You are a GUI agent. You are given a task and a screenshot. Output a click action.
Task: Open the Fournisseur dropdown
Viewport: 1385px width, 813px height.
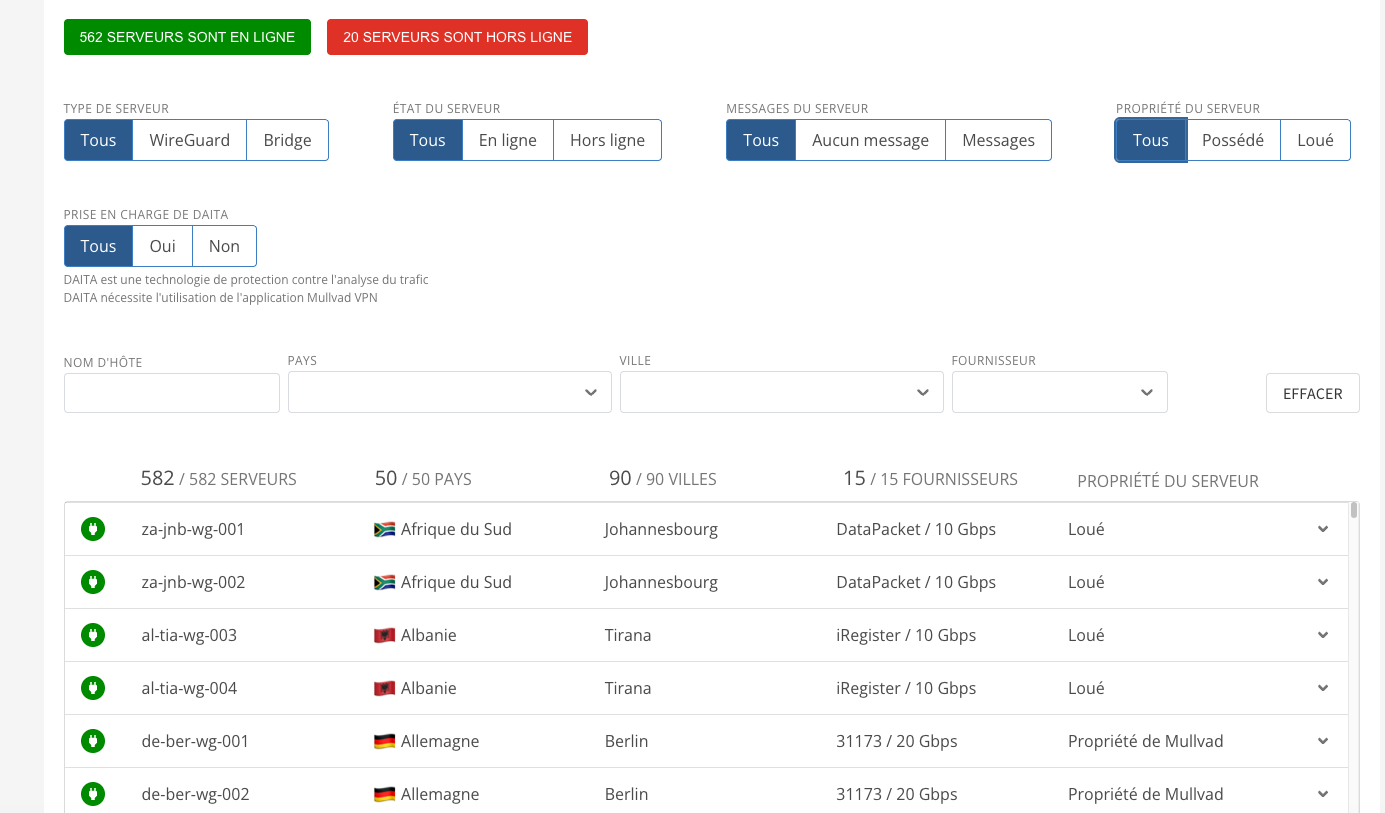(1059, 392)
